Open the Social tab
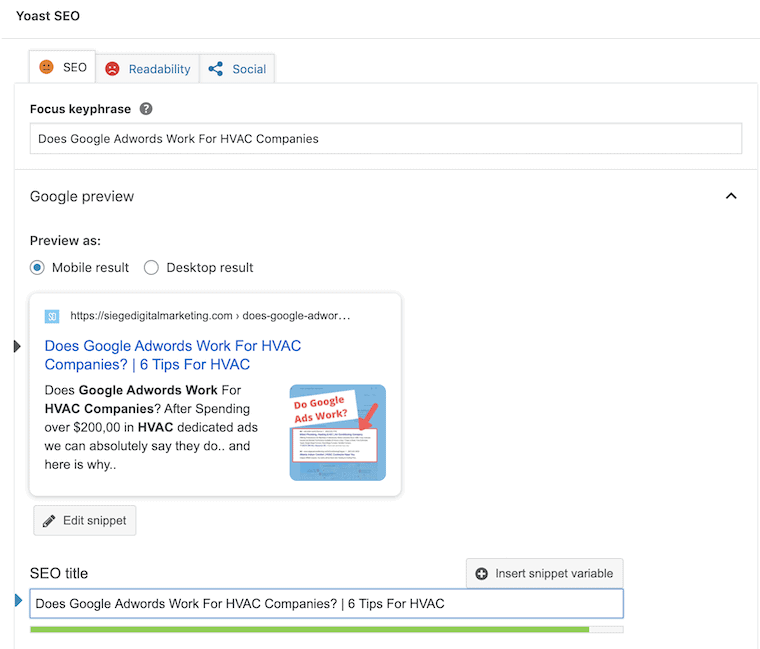The width and height of the screenshot is (760, 649). [x=237, y=69]
